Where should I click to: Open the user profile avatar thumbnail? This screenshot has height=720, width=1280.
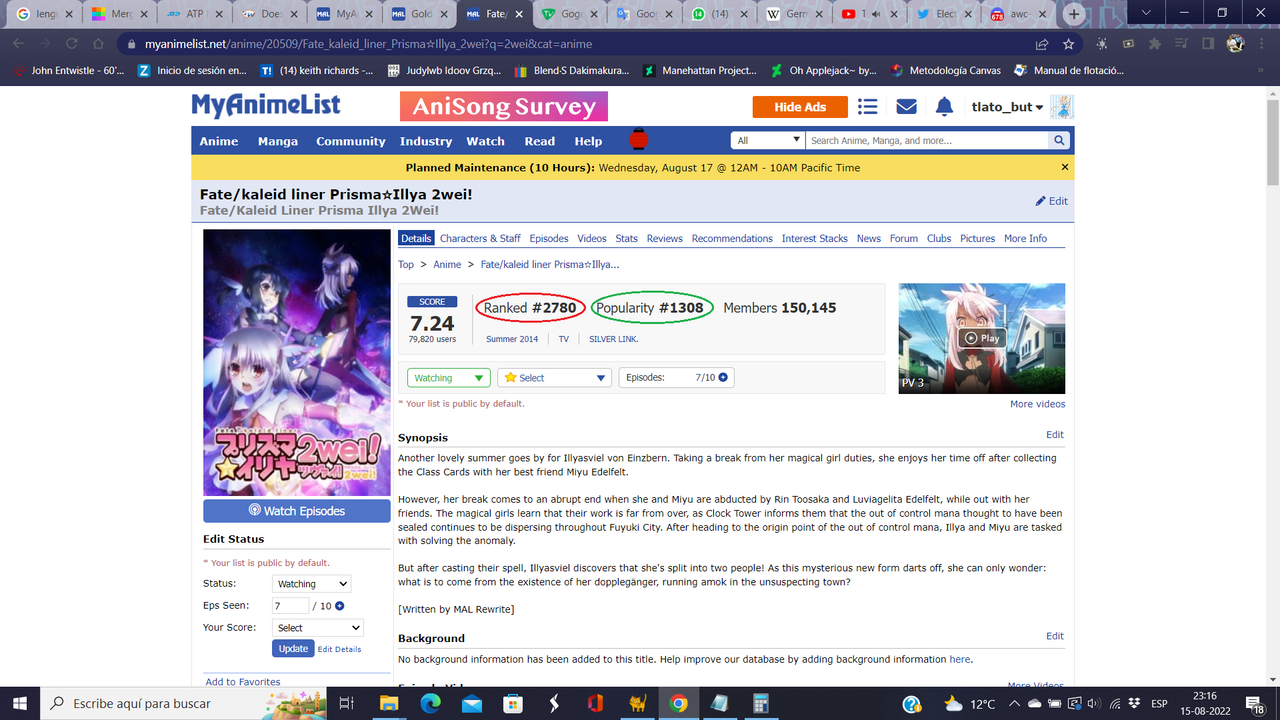coord(1062,106)
